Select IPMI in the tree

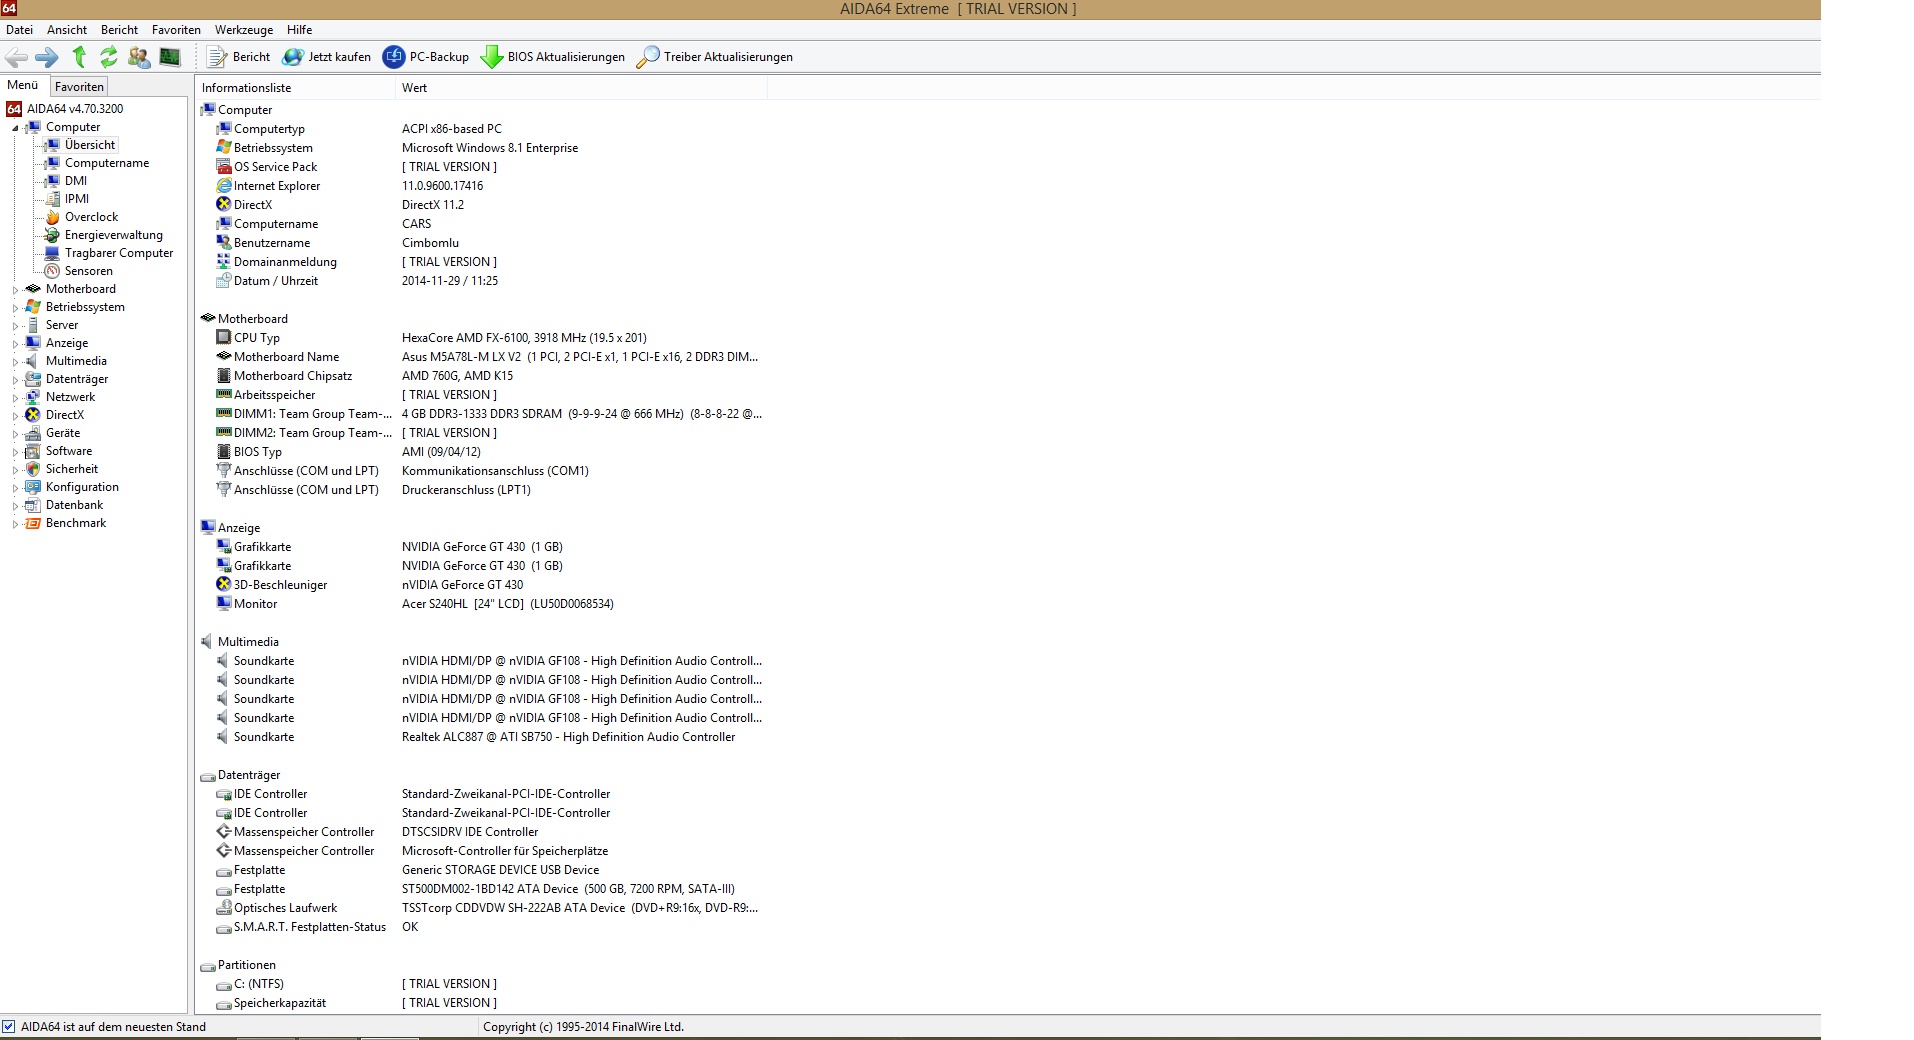pos(77,199)
